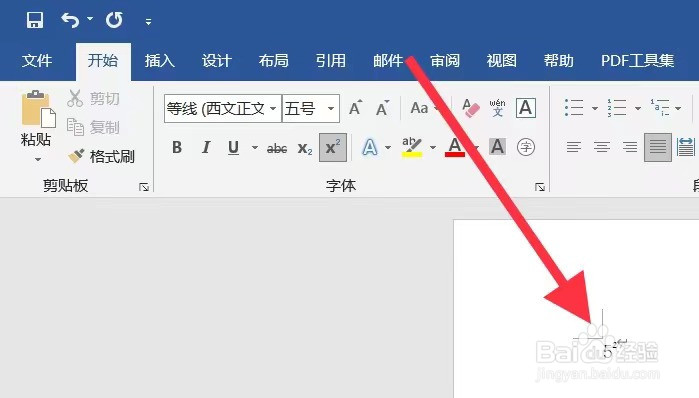The height and width of the screenshot is (398, 699).
Task: Align text to the left
Action: 574,147
